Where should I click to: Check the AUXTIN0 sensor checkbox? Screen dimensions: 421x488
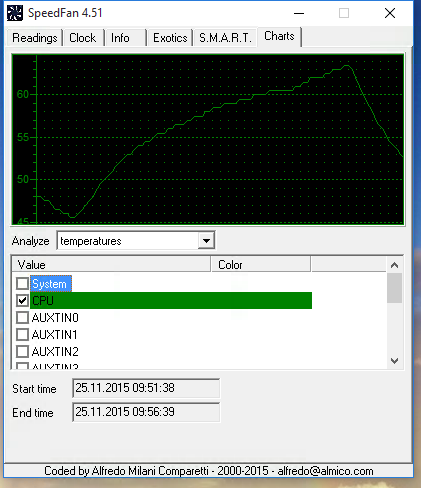click(22, 318)
